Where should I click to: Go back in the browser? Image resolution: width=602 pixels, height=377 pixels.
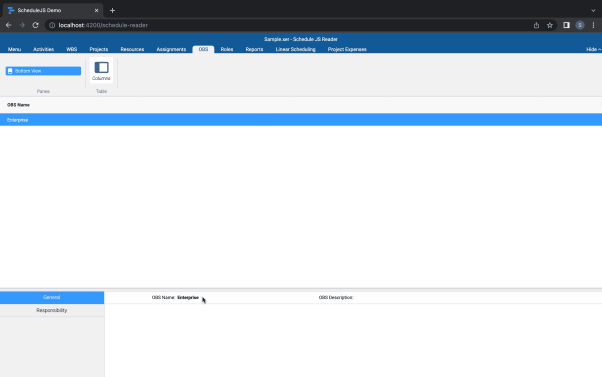[x=8, y=25]
